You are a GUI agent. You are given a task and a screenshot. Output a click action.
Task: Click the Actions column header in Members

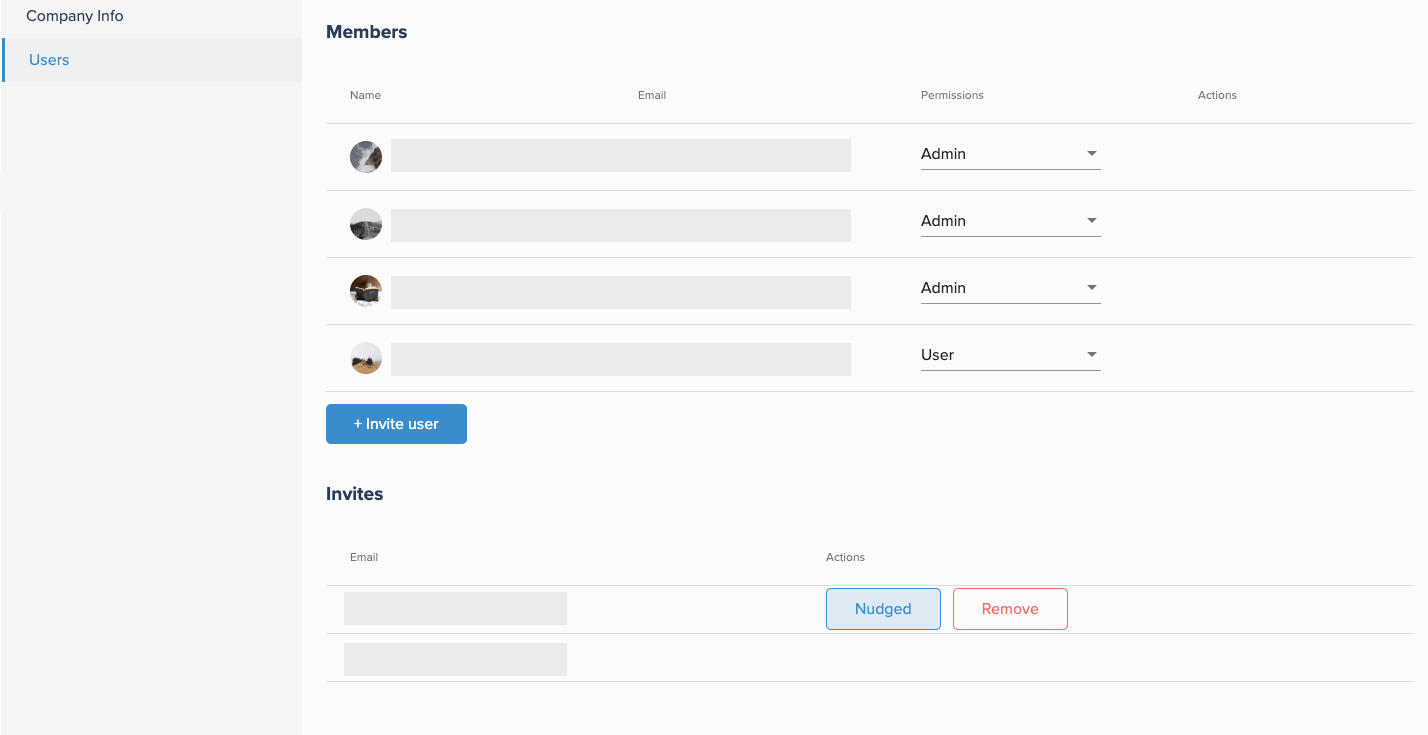[1217, 95]
